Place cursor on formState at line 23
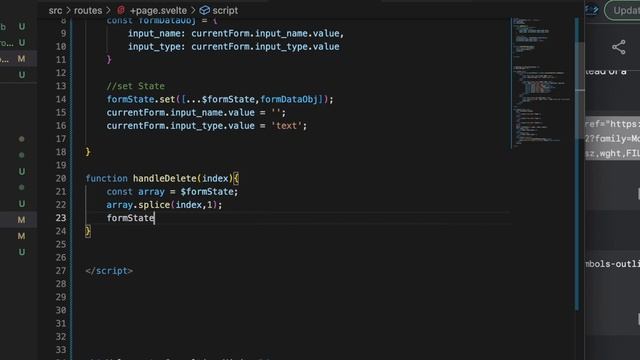The height and width of the screenshot is (360, 640). coord(131,218)
